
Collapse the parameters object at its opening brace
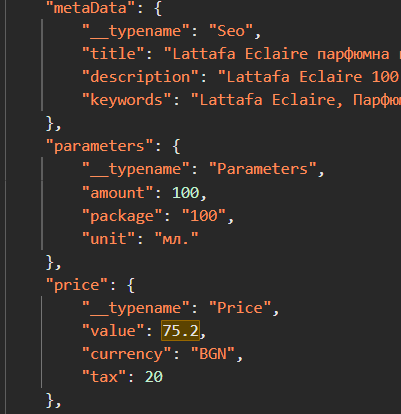click(x=176, y=146)
